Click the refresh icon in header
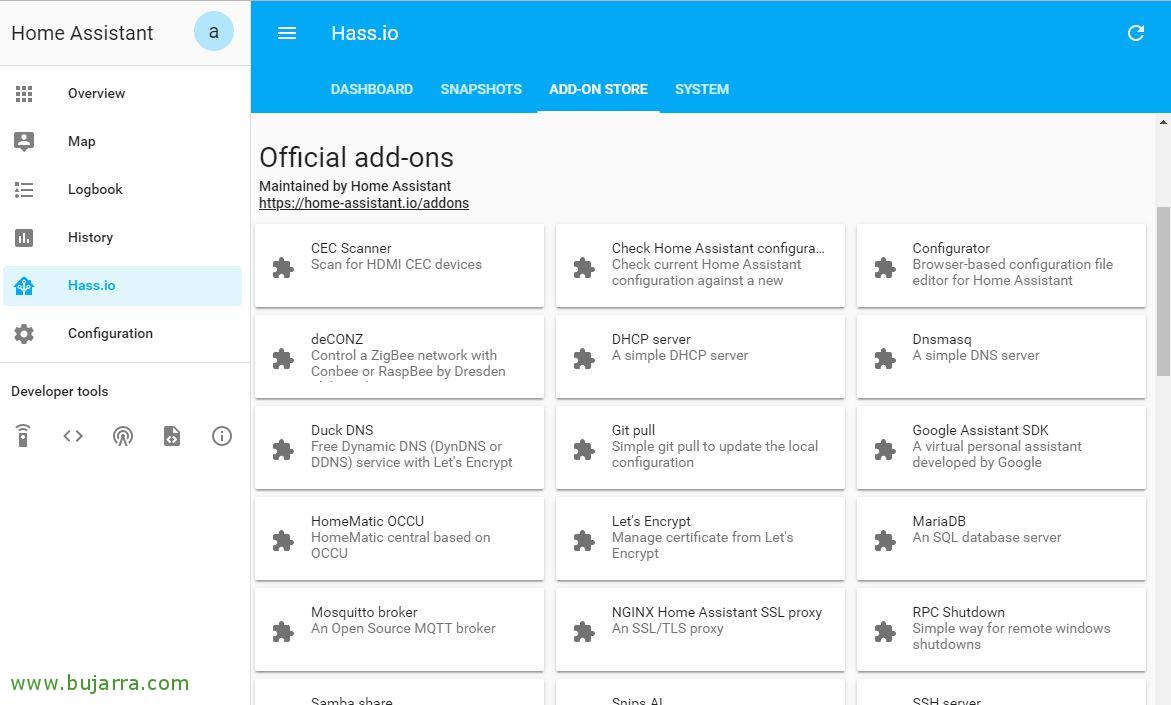The height and width of the screenshot is (705, 1171). [x=1136, y=33]
